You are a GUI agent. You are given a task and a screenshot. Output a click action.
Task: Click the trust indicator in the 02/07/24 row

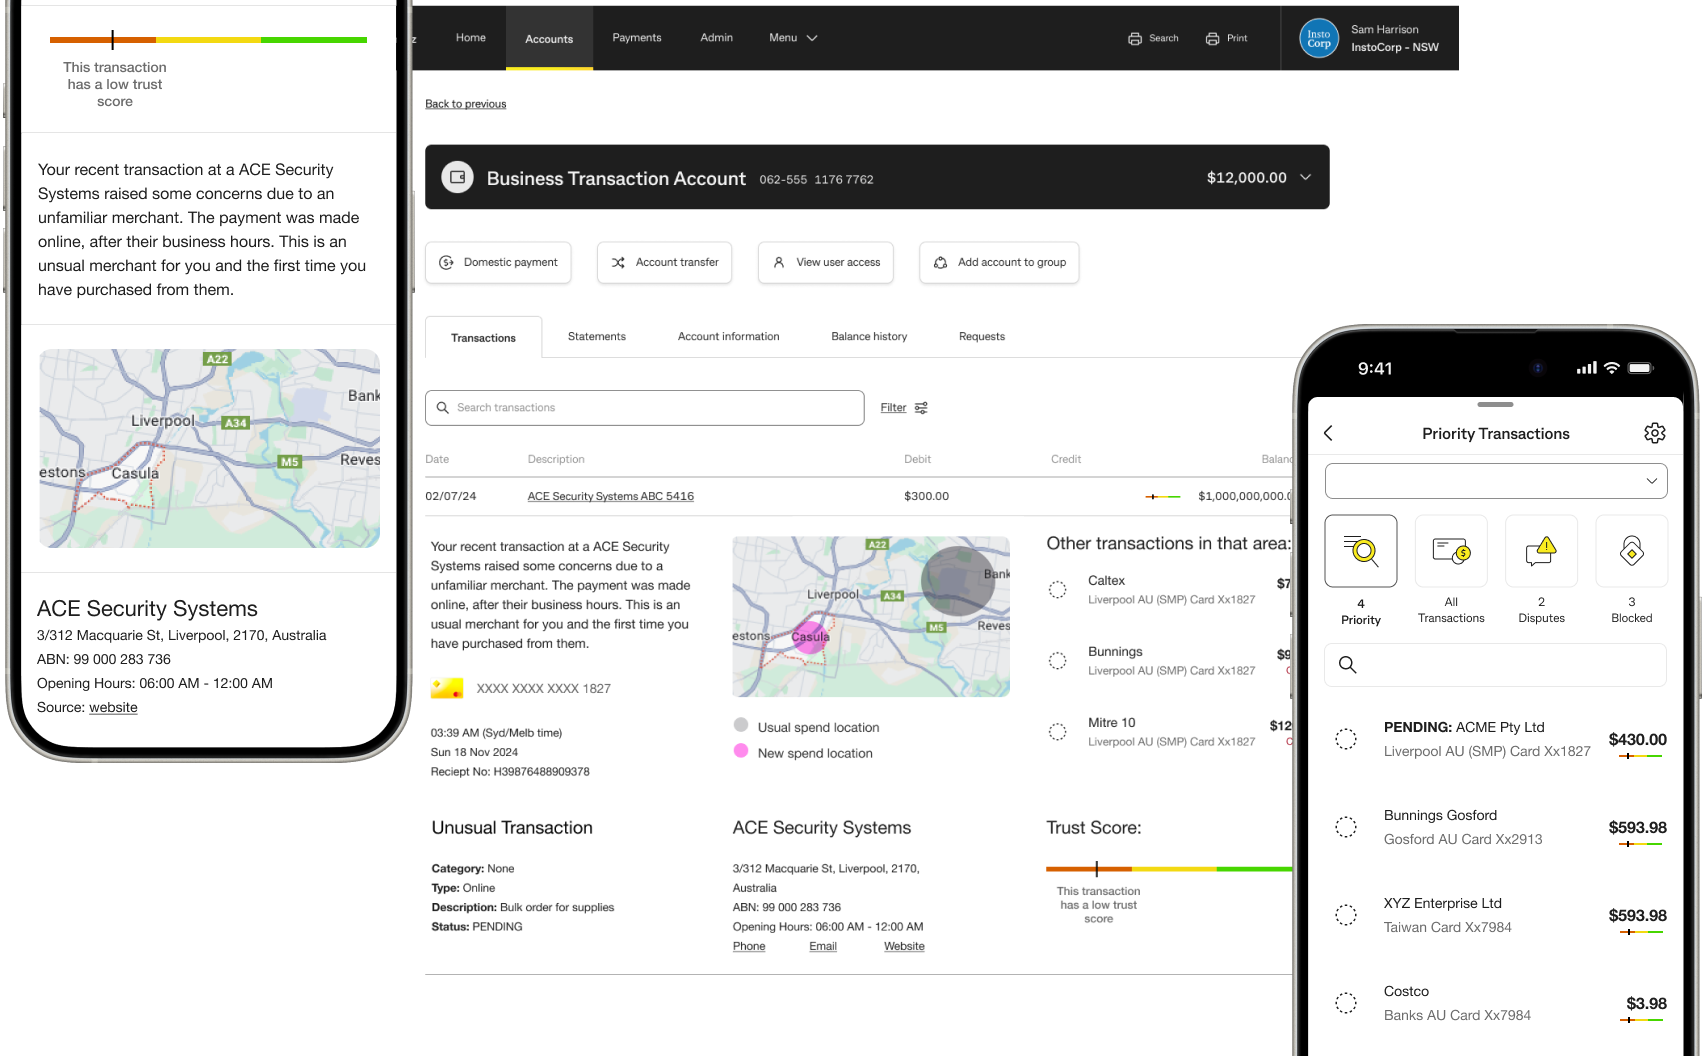click(x=1163, y=496)
